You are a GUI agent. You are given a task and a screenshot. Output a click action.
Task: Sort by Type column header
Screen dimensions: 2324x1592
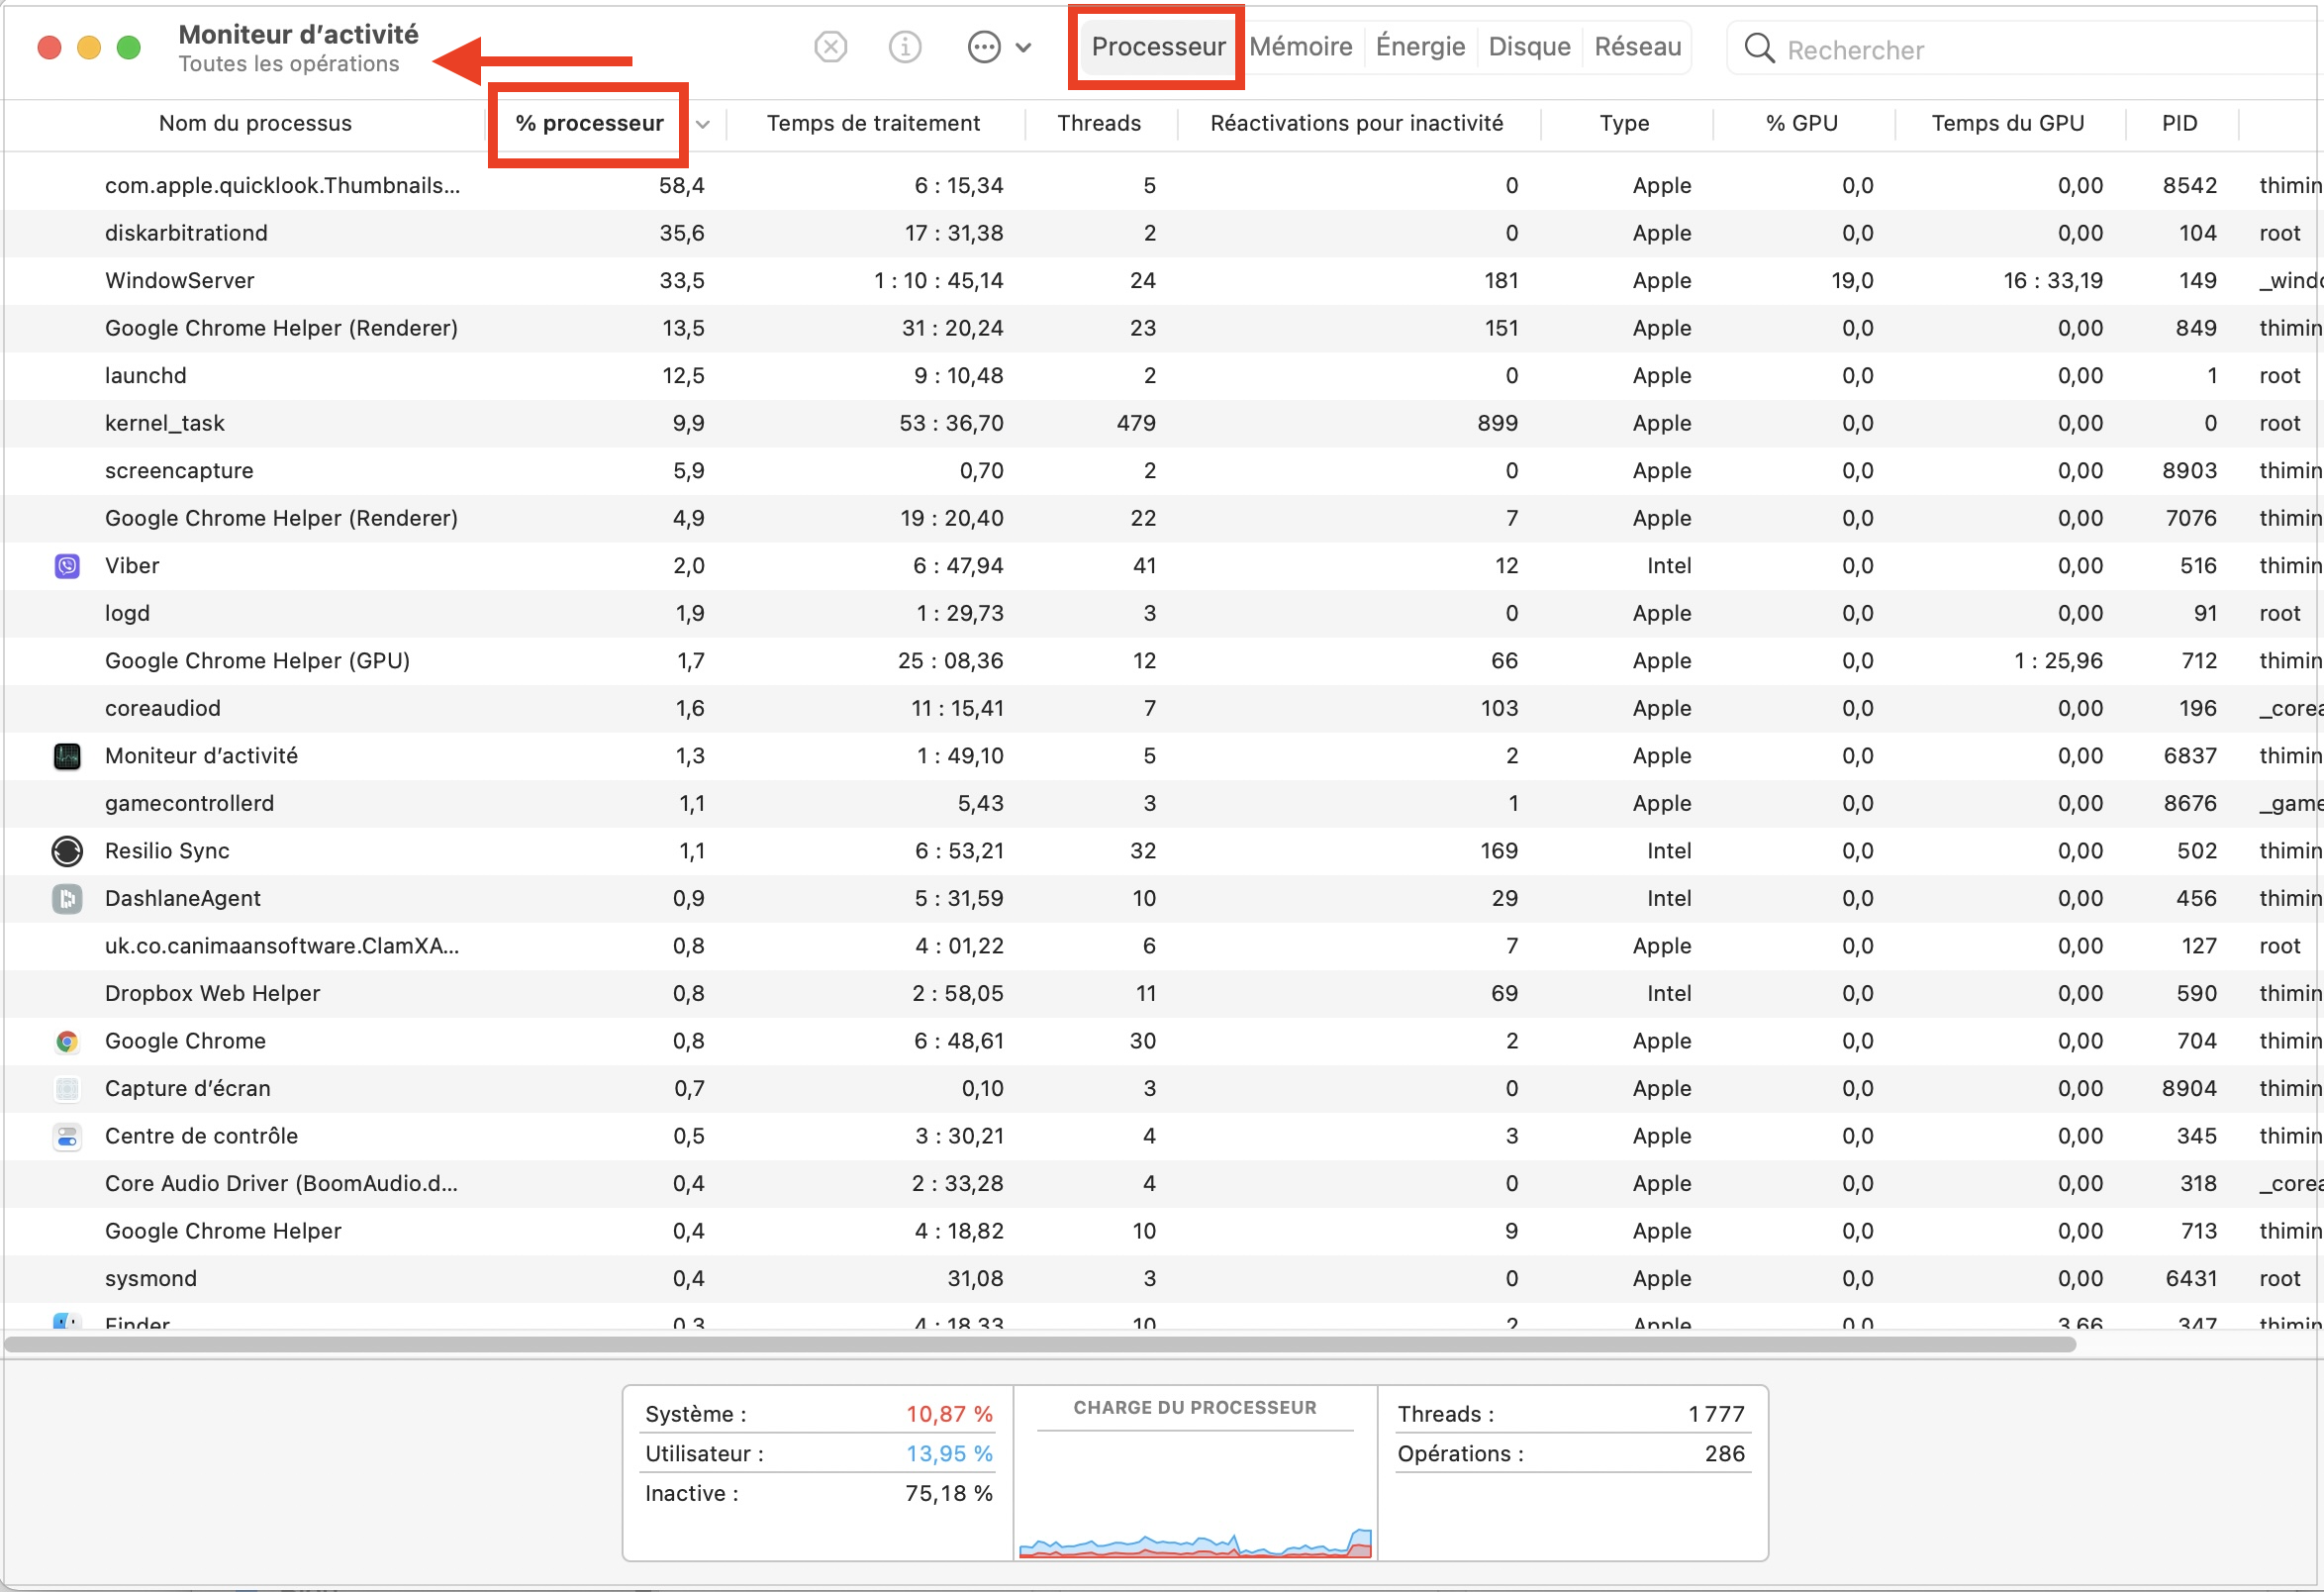pos(1624,123)
